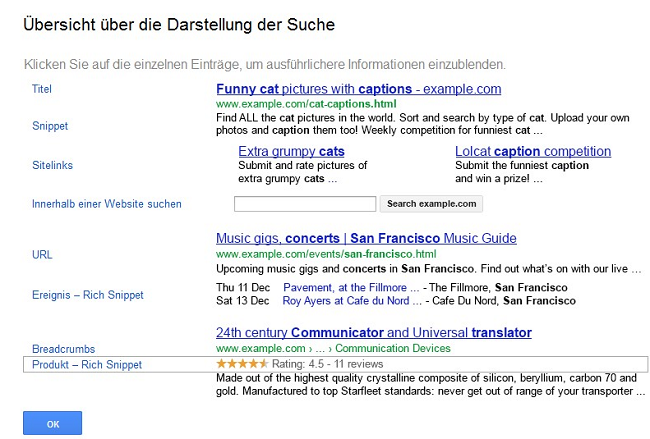The image size is (650, 439).
Task: Open 'Pavement, at the Fillmore' event link
Action: 351,287
